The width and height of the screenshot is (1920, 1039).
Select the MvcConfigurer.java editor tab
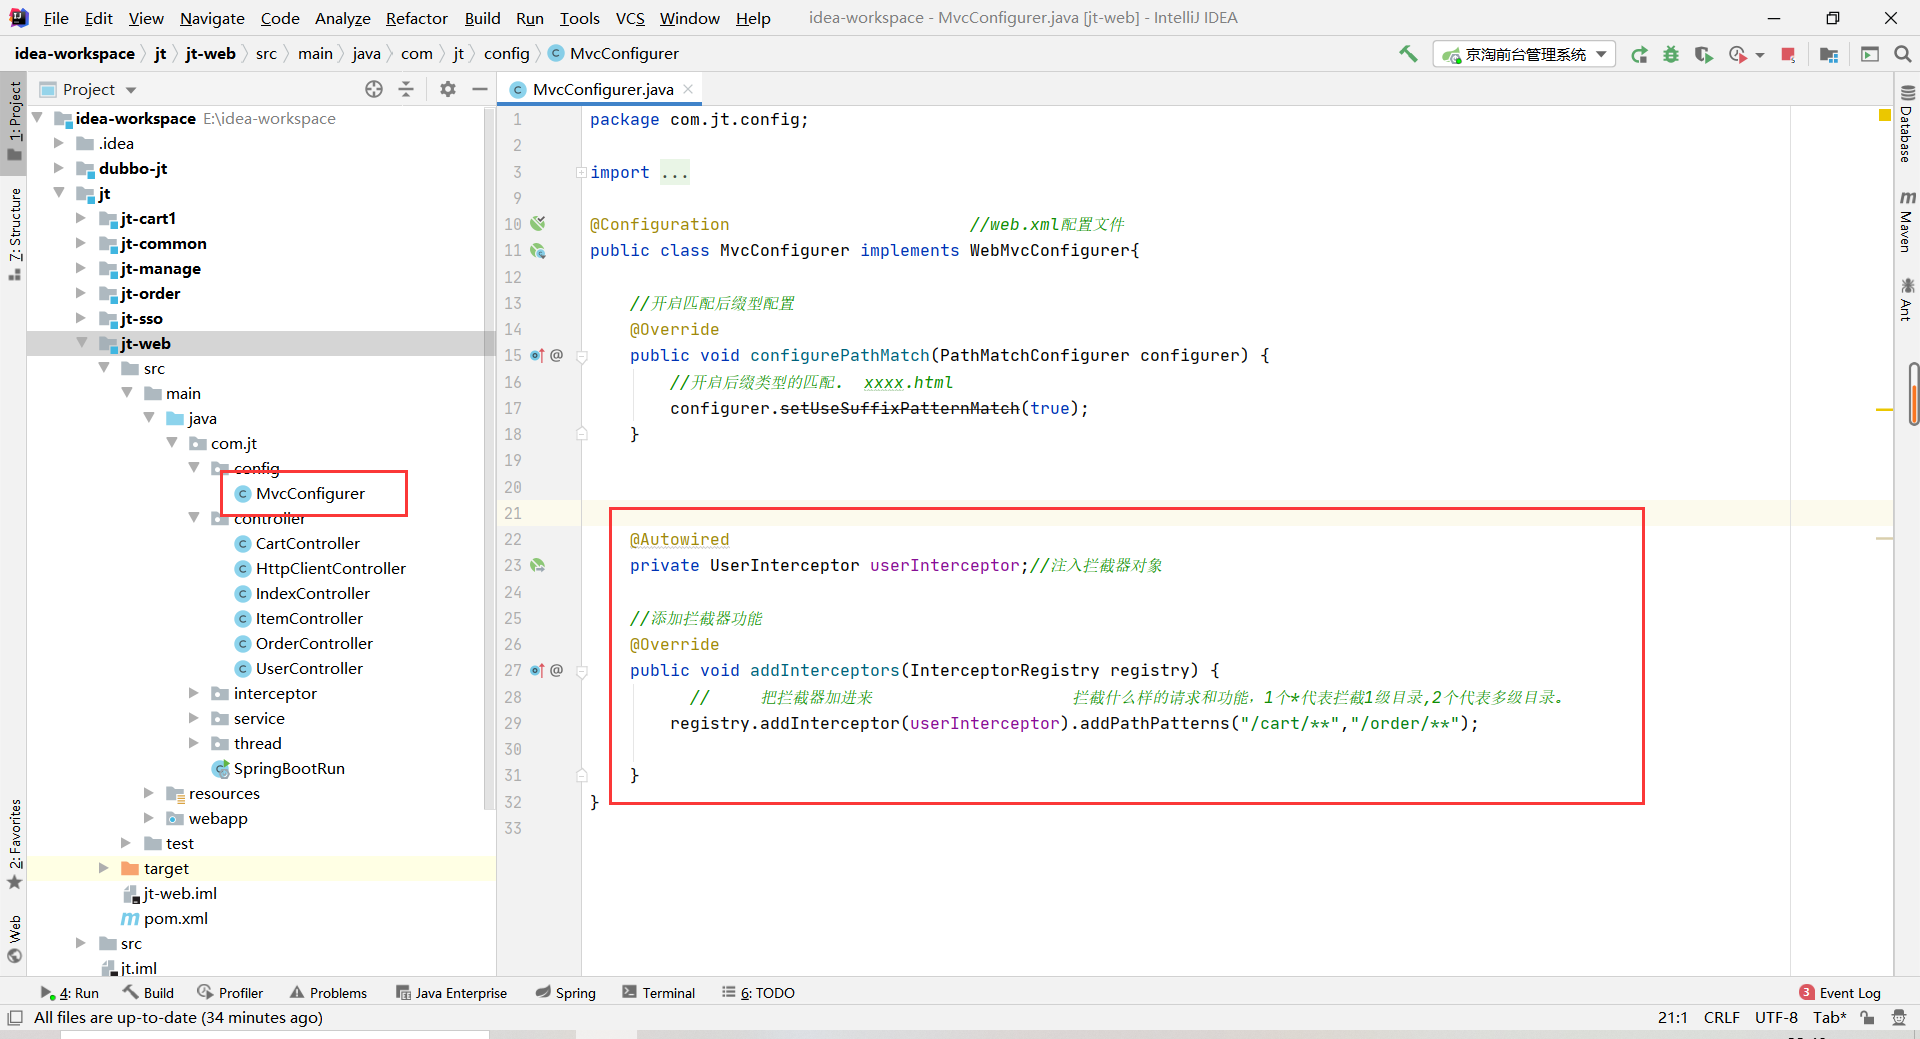pyautogui.click(x=603, y=89)
